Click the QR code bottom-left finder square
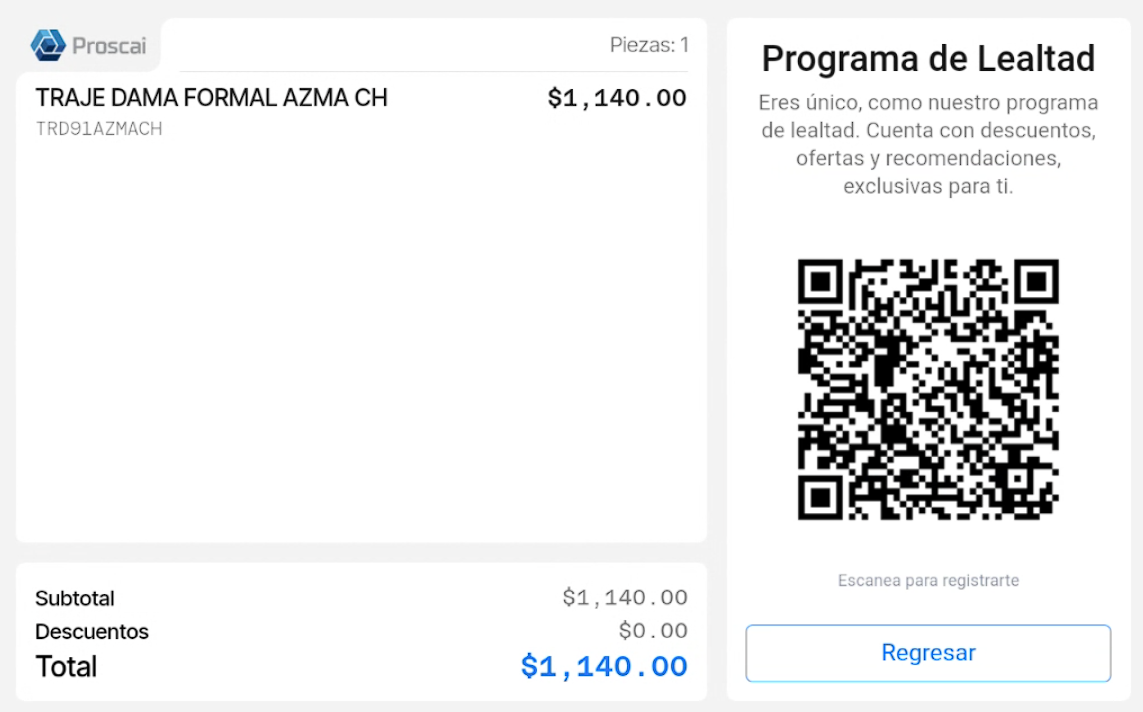Screen dimensions: 1143x712 tap(820, 497)
